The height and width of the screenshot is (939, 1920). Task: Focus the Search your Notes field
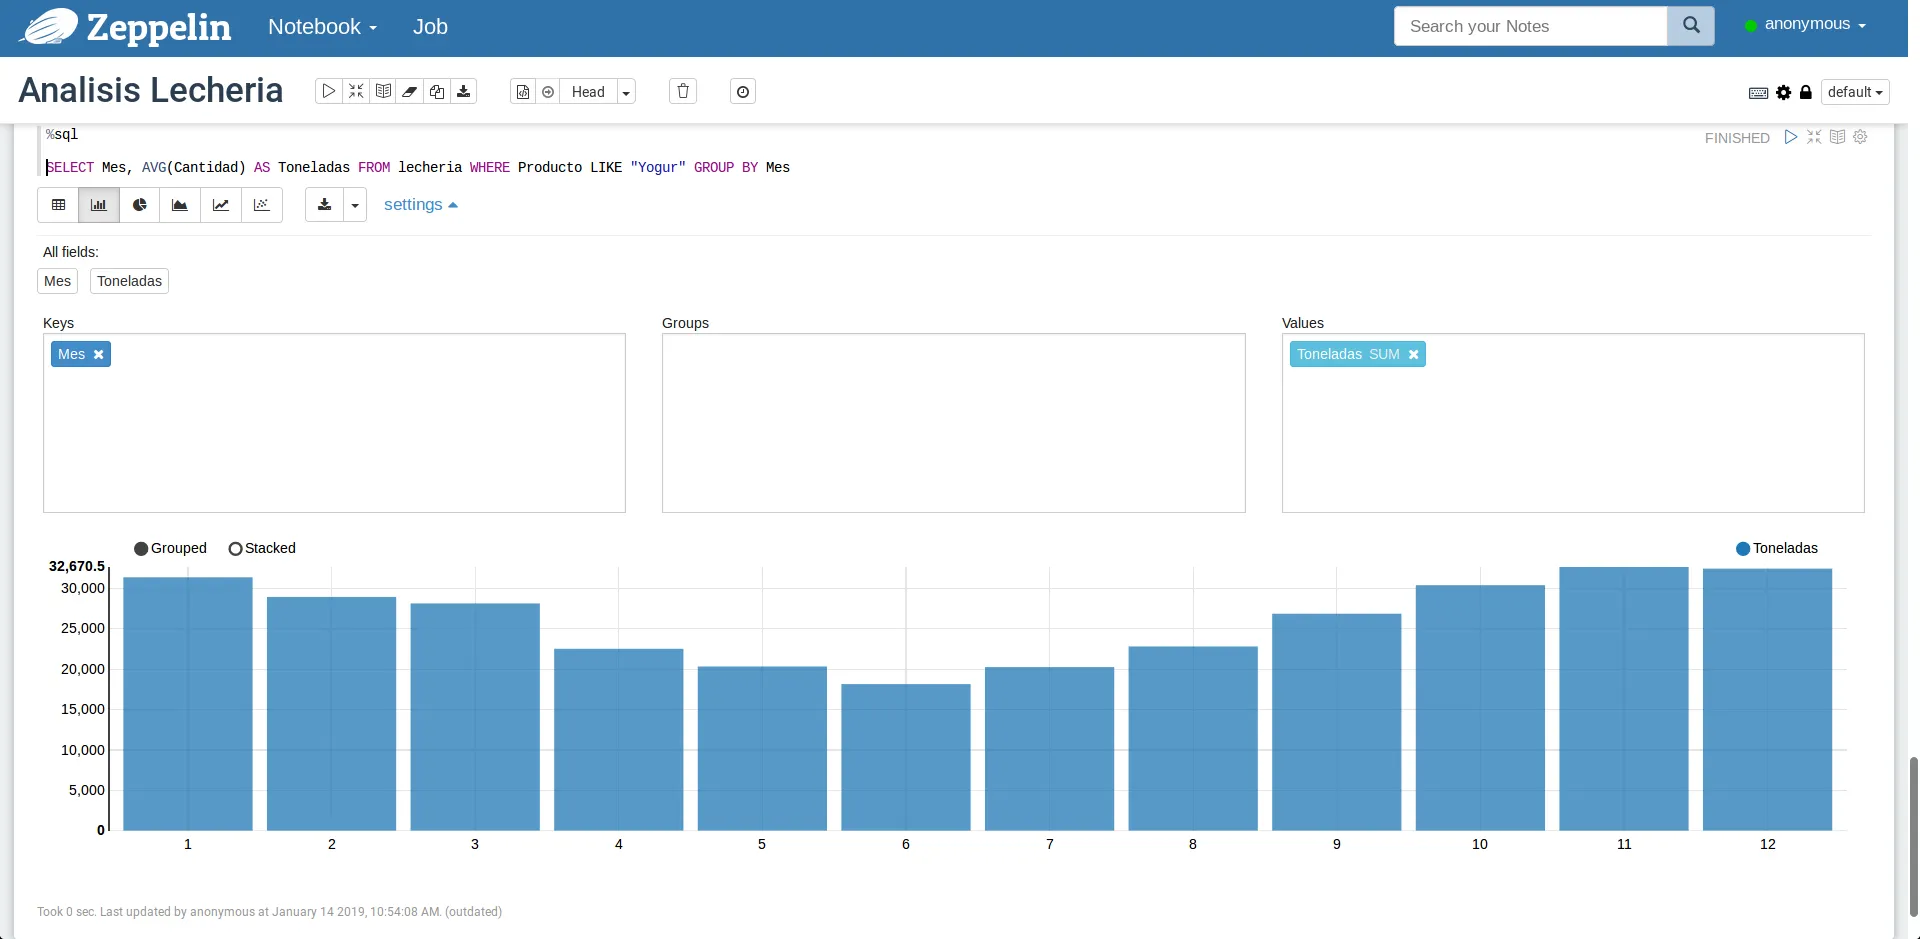click(1530, 26)
